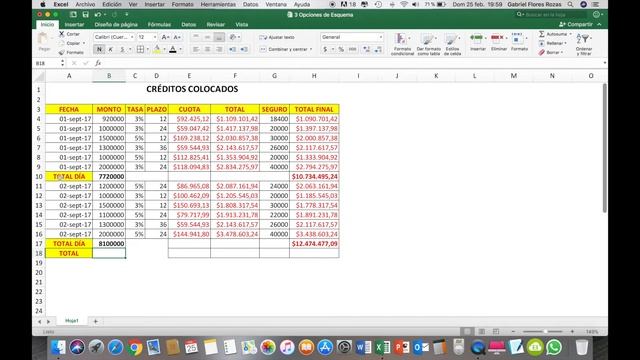The width and height of the screenshot is (640, 360).
Task: Toggle italic (K) formatting
Action: point(111,49)
